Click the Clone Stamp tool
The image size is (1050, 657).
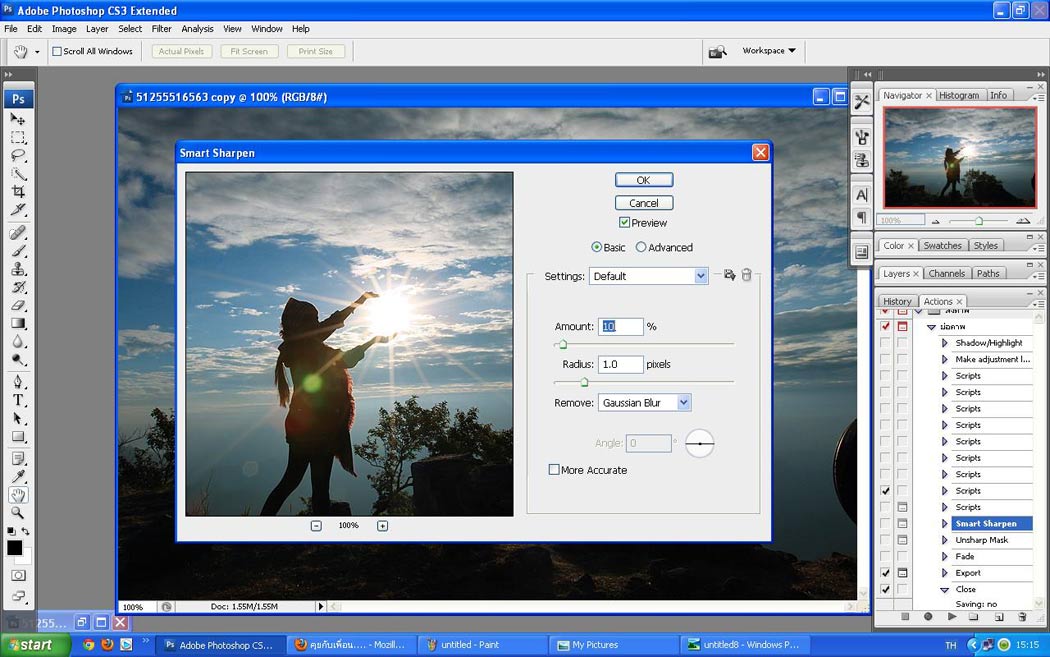pos(18,269)
